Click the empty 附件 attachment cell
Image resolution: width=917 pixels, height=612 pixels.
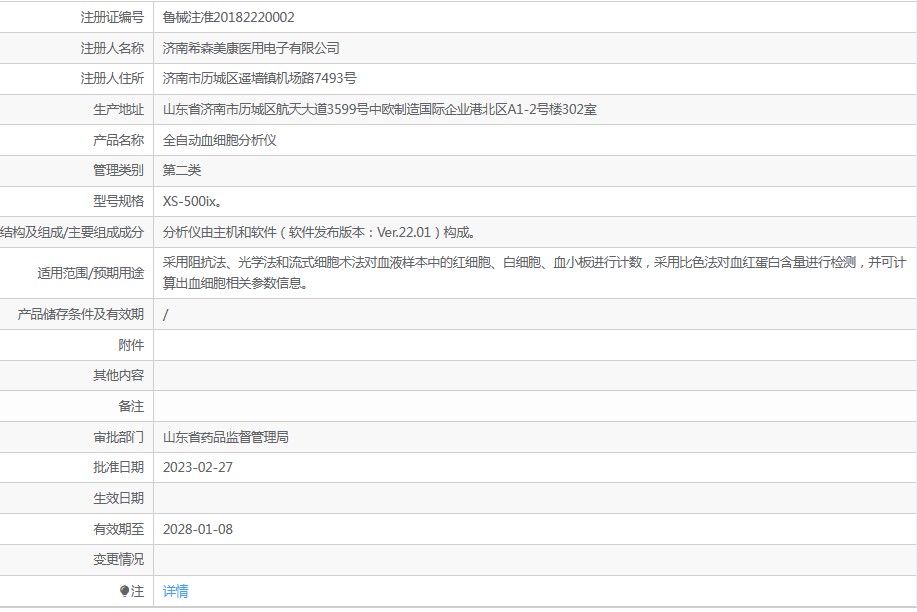tap(534, 345)
